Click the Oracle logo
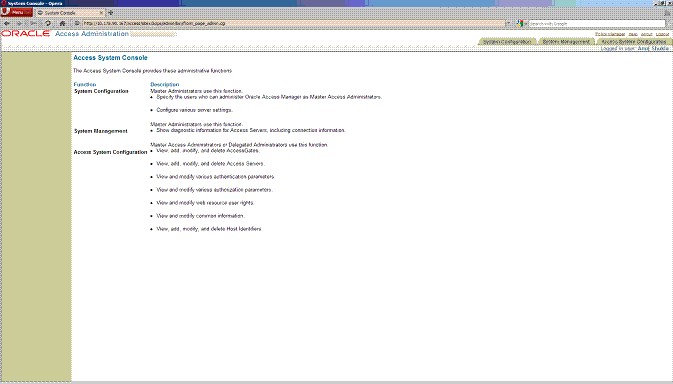The image size is (673, 384). pos(26,33)
